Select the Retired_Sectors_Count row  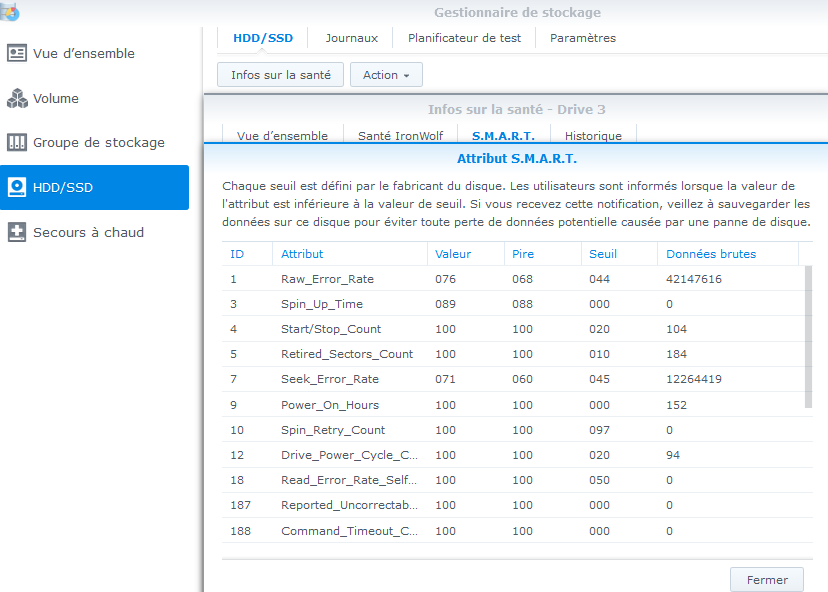[513, 354]
